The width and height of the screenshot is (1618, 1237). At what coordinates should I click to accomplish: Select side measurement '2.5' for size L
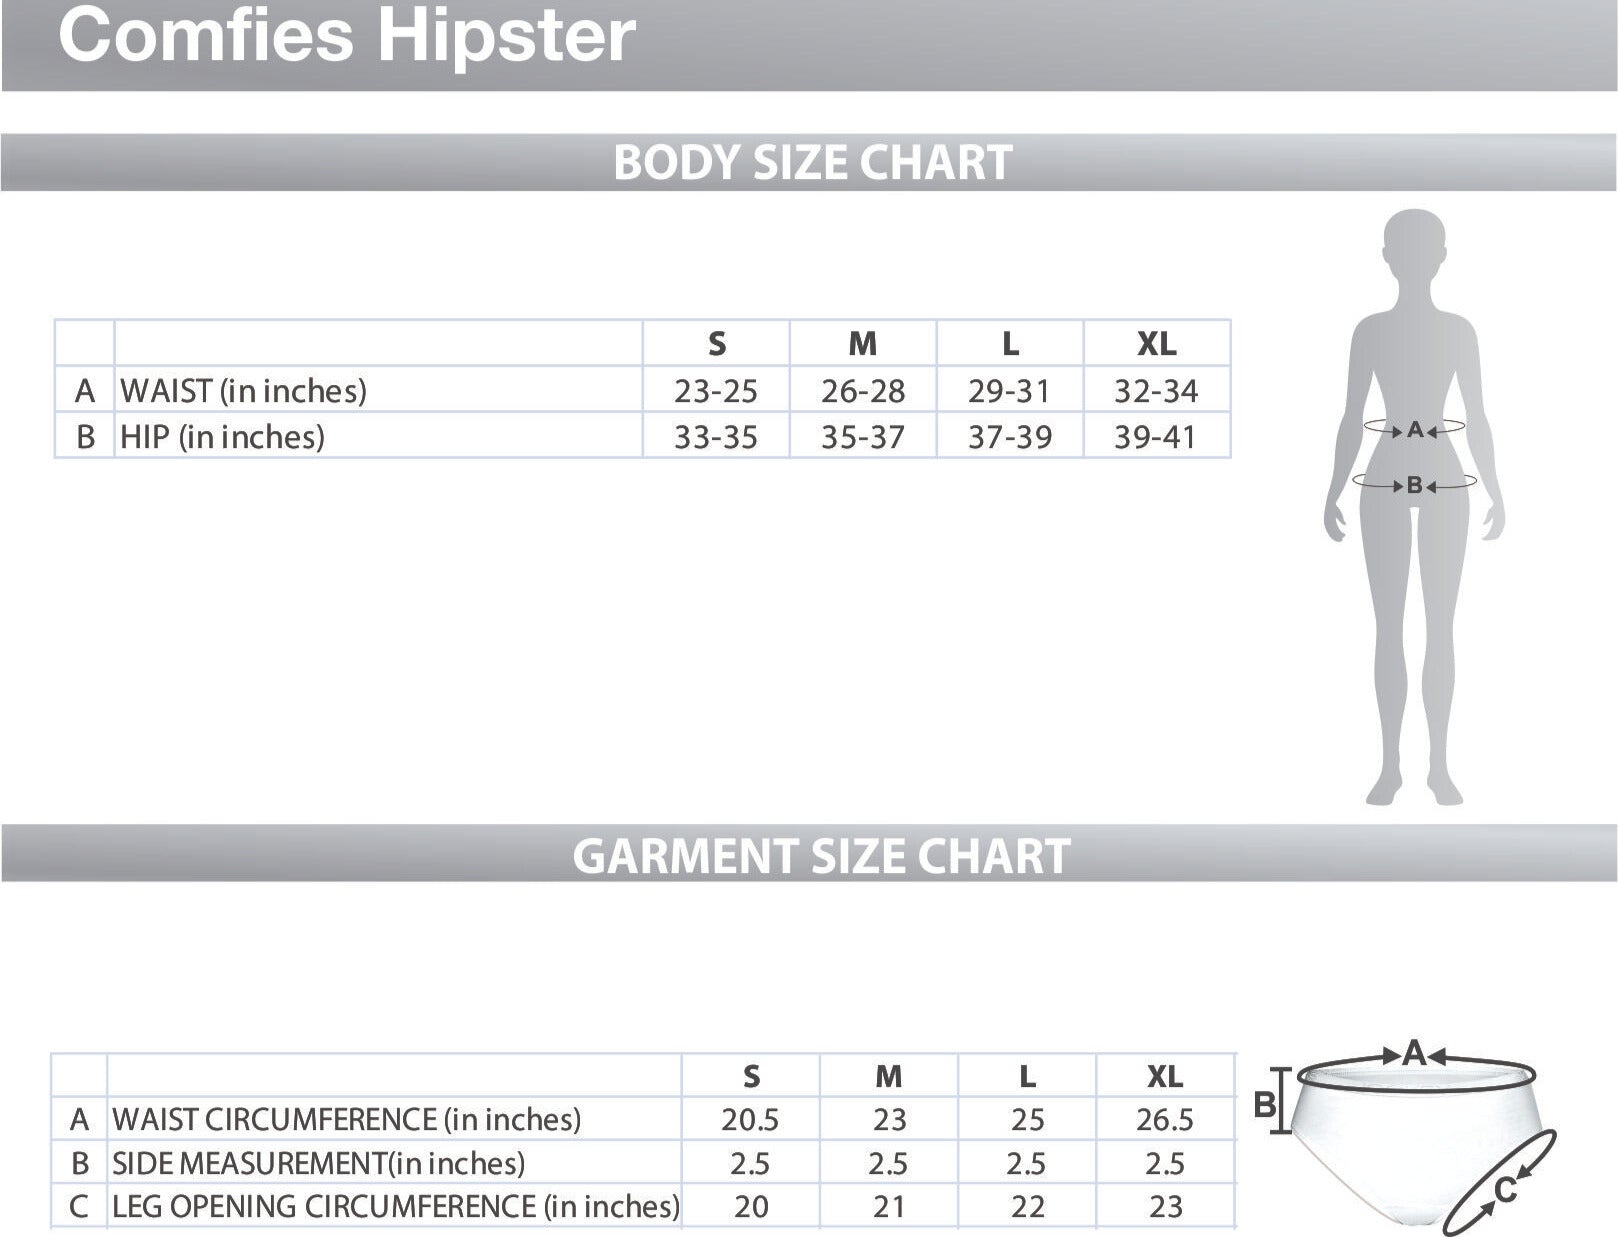pos(1026,1164)
